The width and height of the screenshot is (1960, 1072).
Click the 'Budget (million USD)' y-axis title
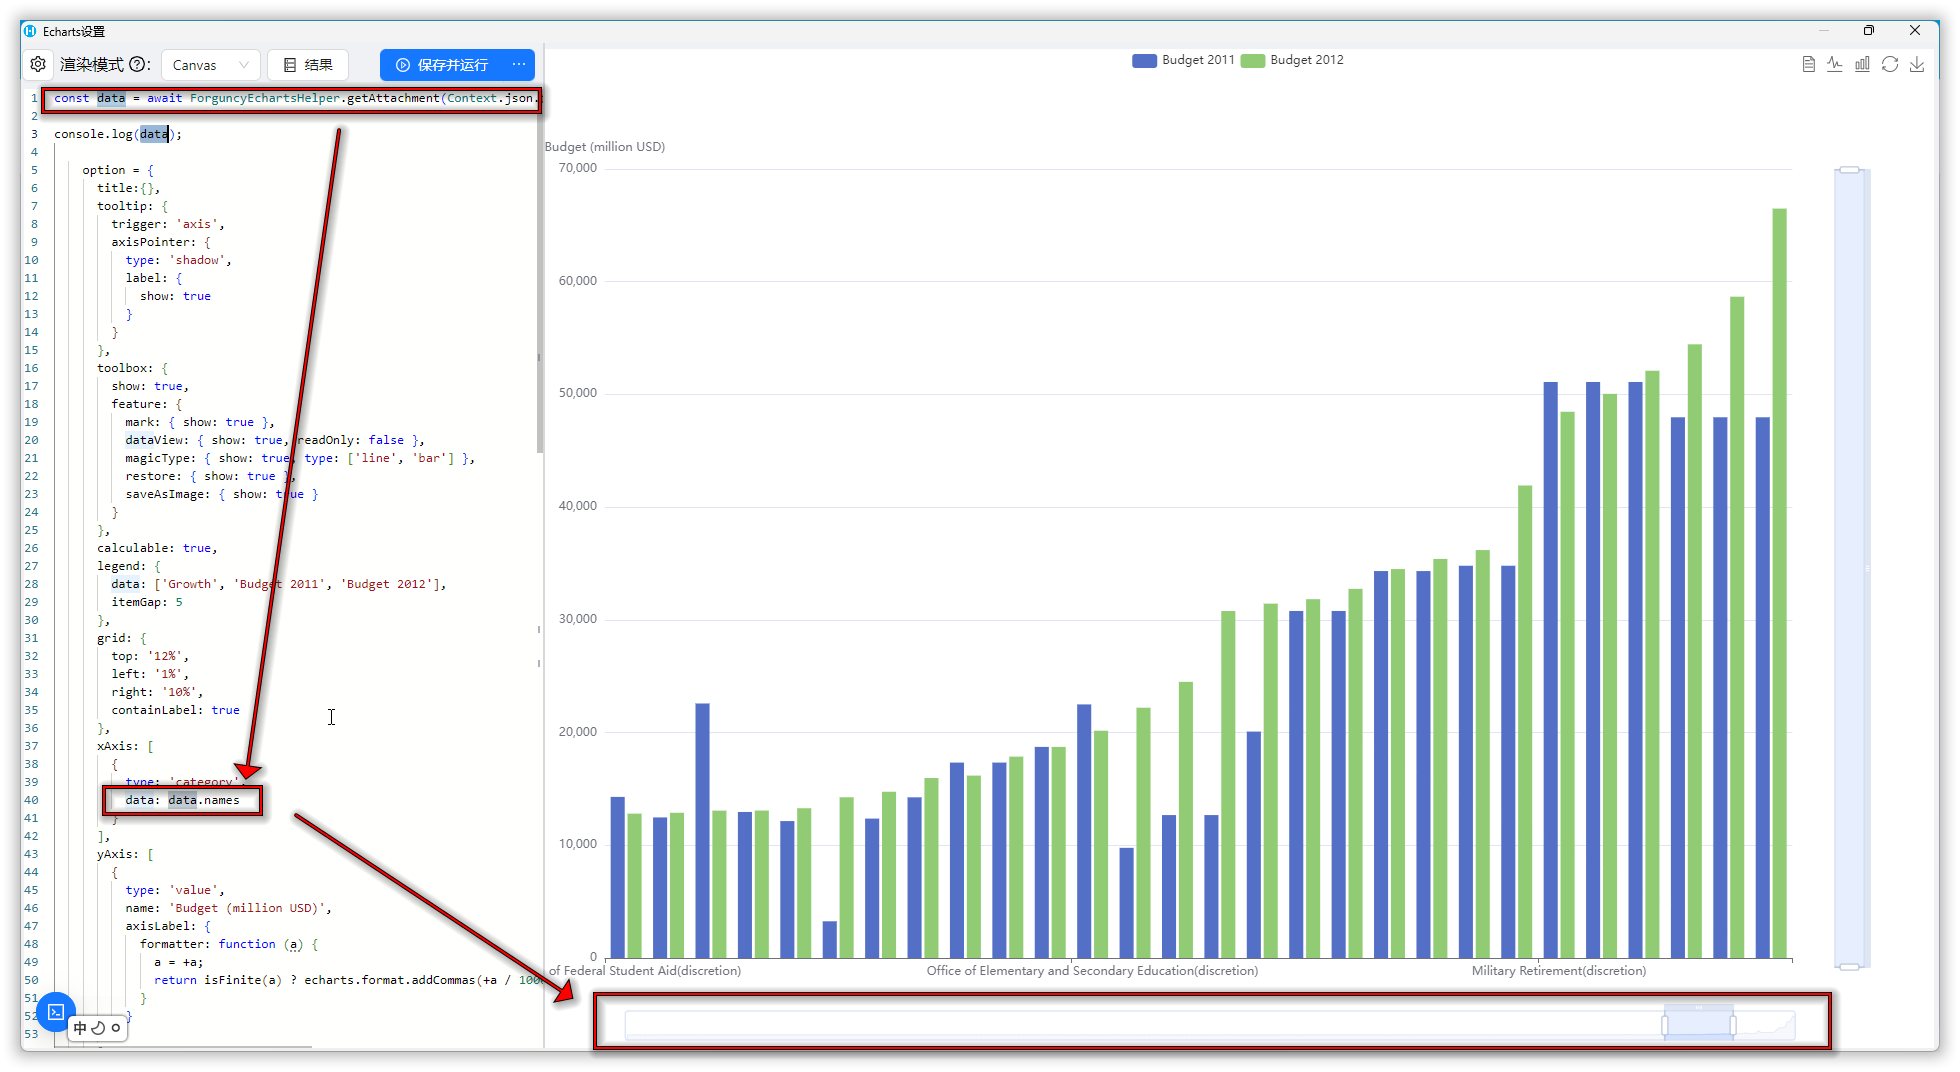[605, 147]
